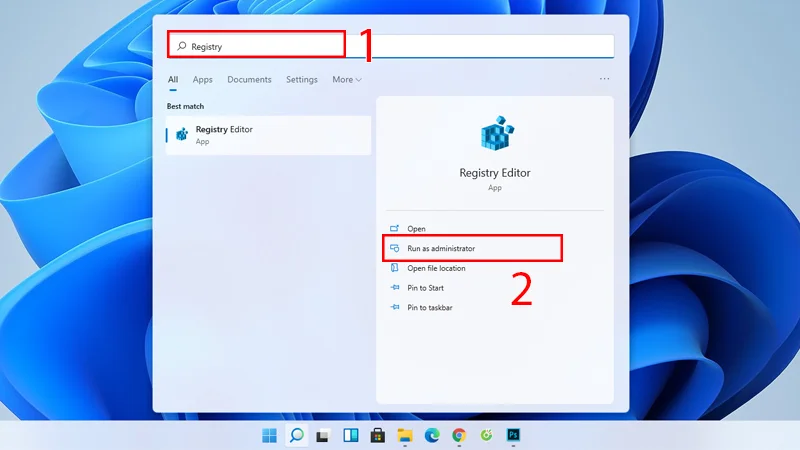Click the small Registry Editor icon in results

coord(182,134)
